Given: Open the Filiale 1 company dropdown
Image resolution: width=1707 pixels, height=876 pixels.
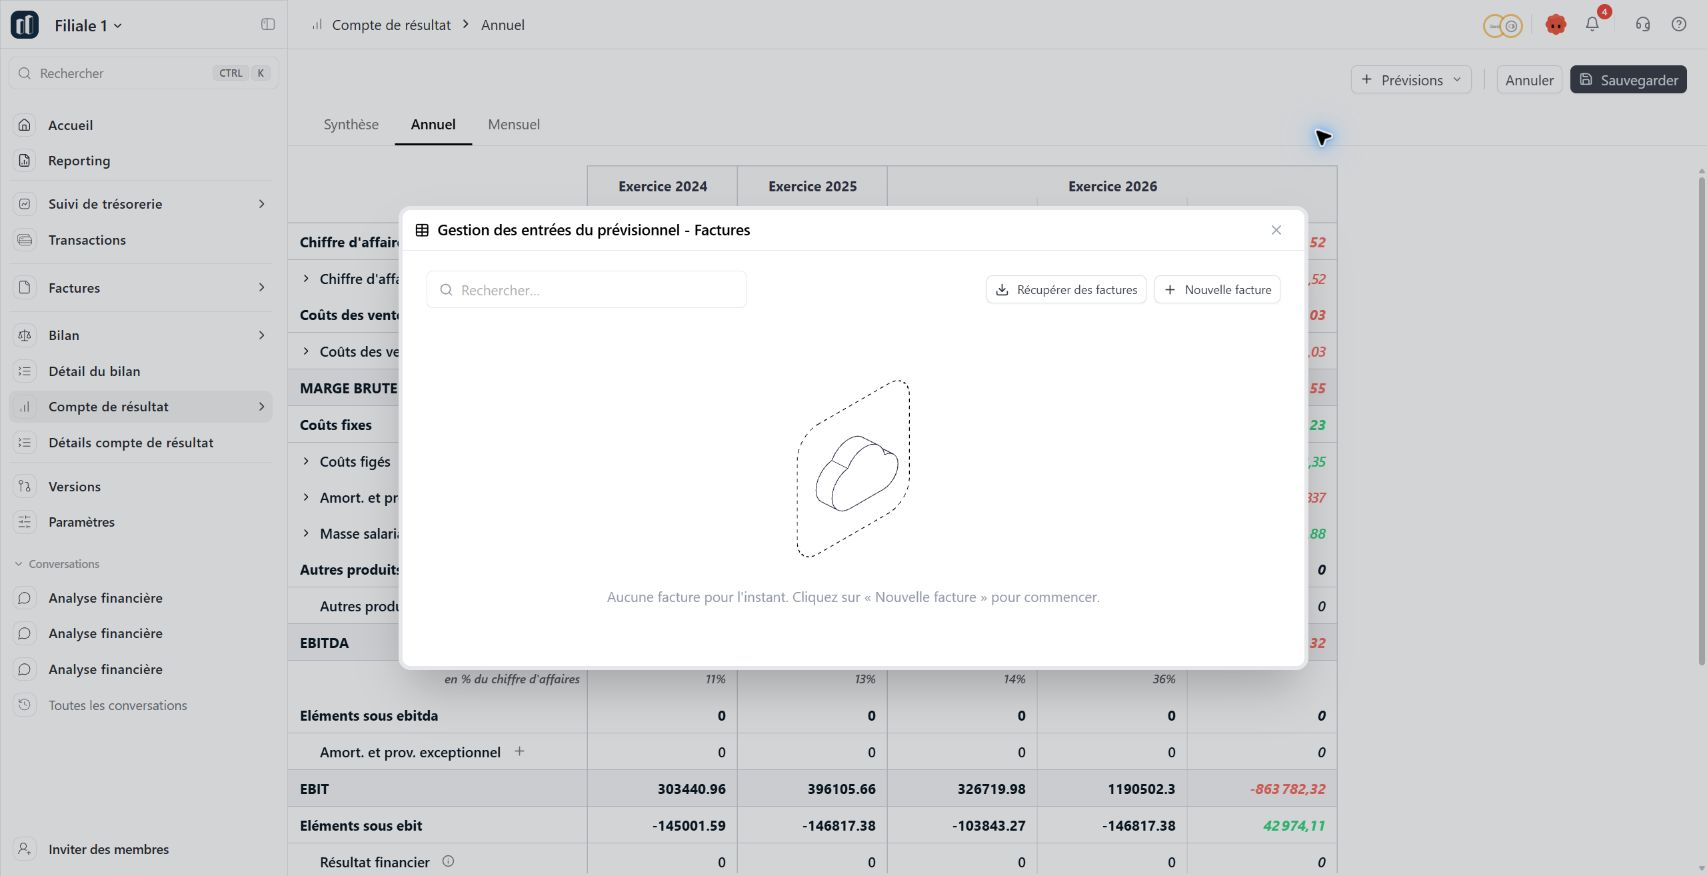Looking at the screenshot, I should pyautogui.click(x=88, y=26).
